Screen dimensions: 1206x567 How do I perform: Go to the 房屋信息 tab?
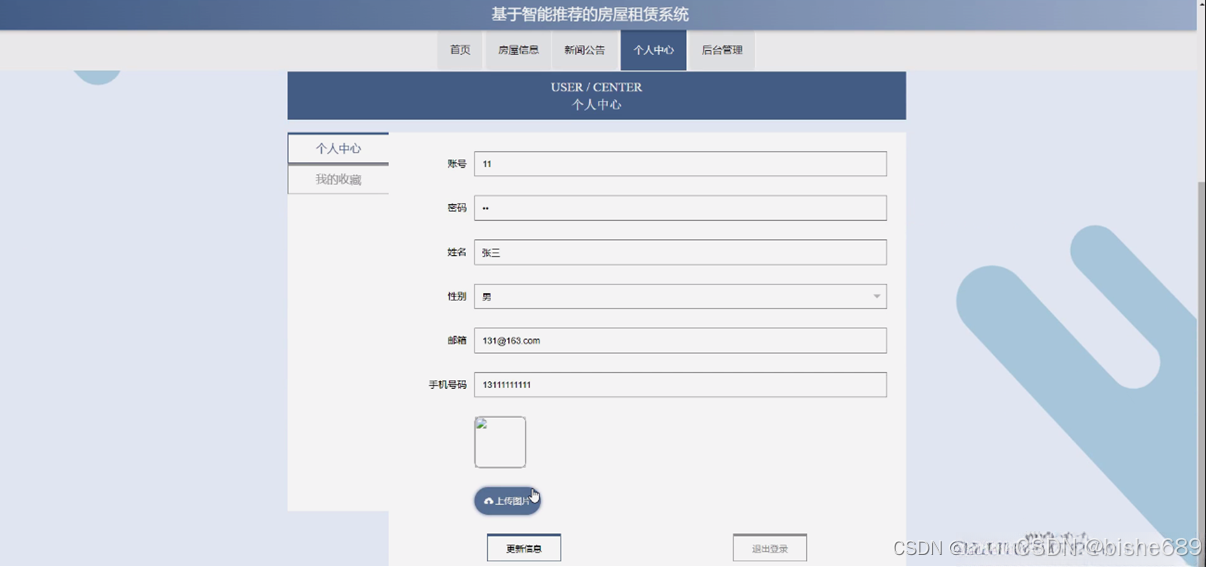click(518, 50)
